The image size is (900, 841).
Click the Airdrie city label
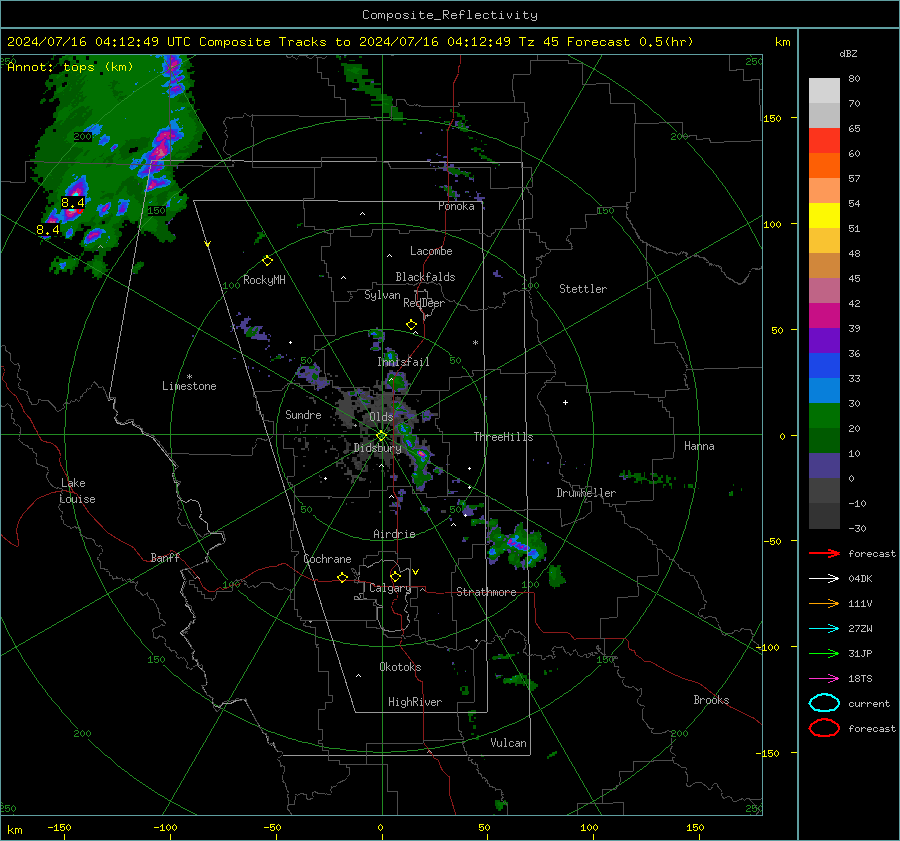394,534
